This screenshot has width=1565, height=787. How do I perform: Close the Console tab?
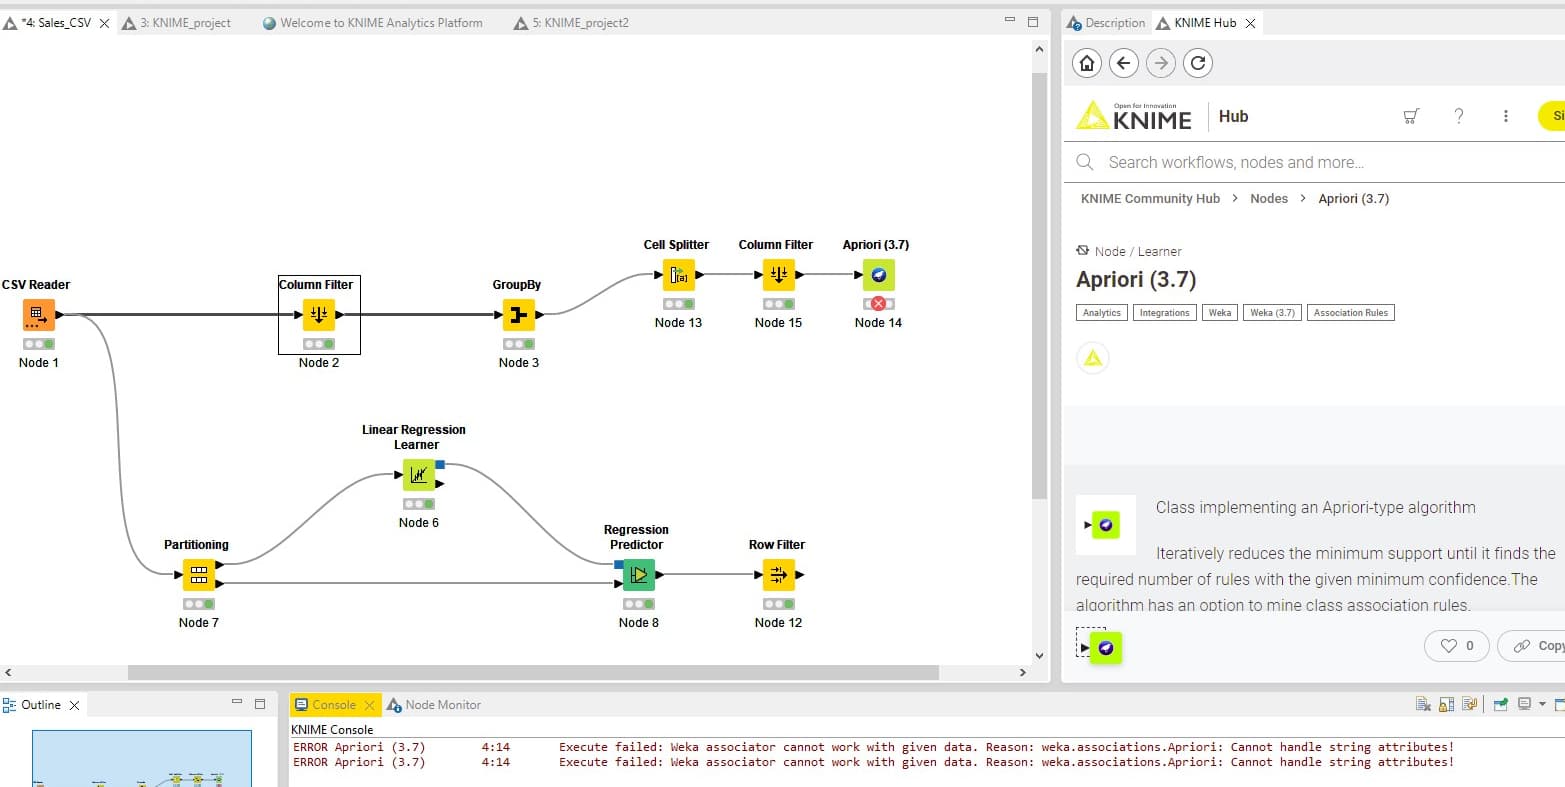point(369,705)
